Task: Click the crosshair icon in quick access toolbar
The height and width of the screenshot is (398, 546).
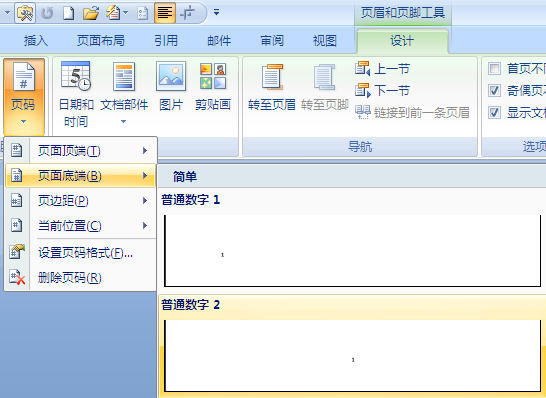Action: point(188,14)
